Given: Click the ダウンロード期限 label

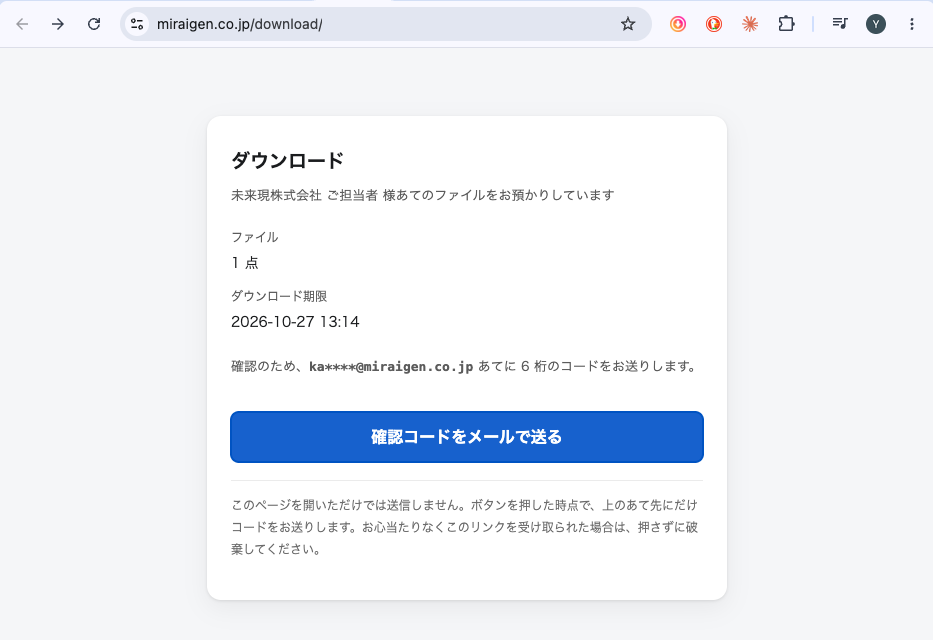Looking at the screenshot, I should [279, 296].
